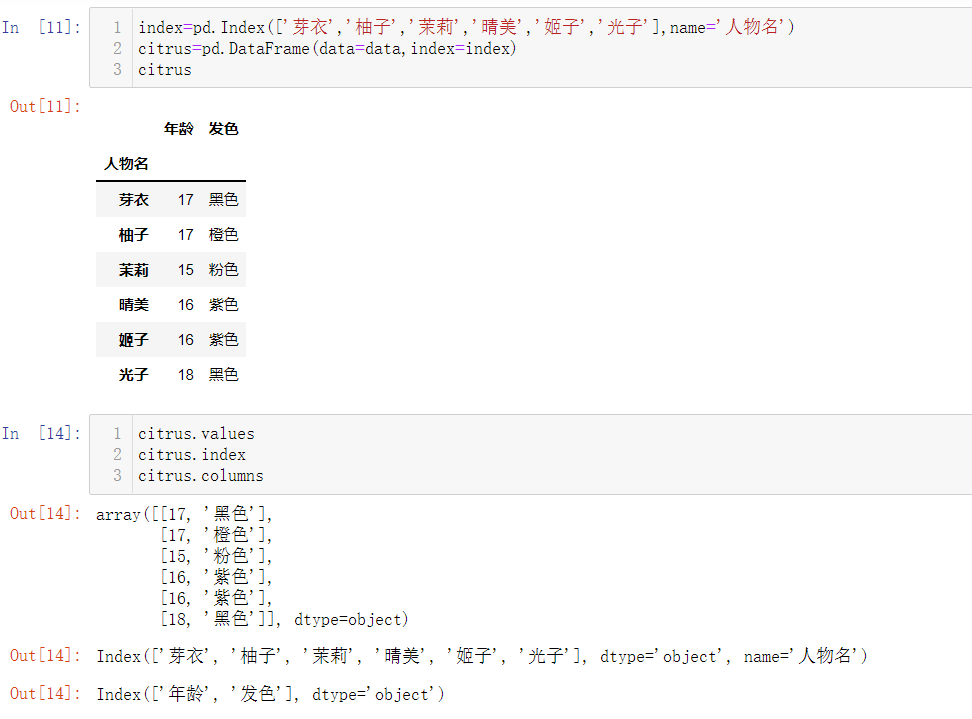Click the 光子 row label in table
Viewport: 972px width, 719px height.
(x=133, y=374)
